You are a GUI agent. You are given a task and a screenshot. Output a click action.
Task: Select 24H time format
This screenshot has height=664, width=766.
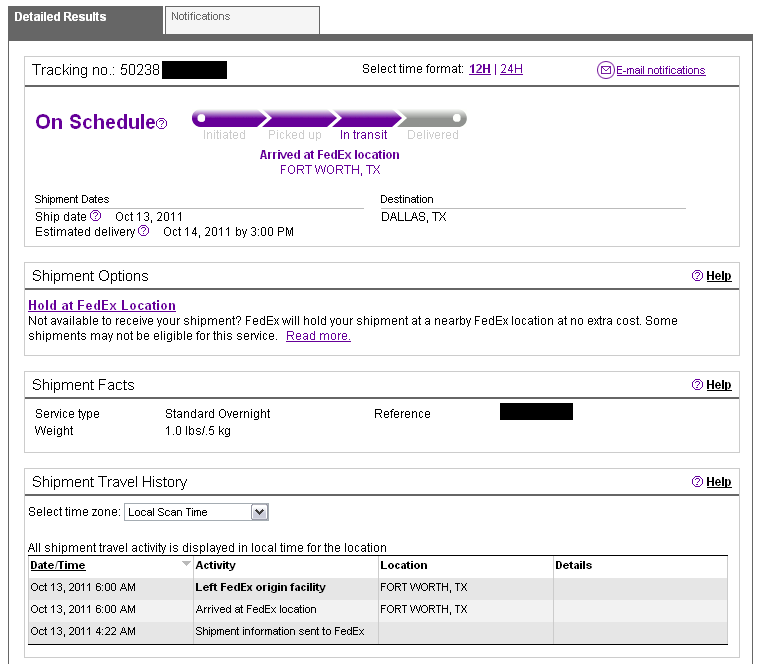pos(511,69)
